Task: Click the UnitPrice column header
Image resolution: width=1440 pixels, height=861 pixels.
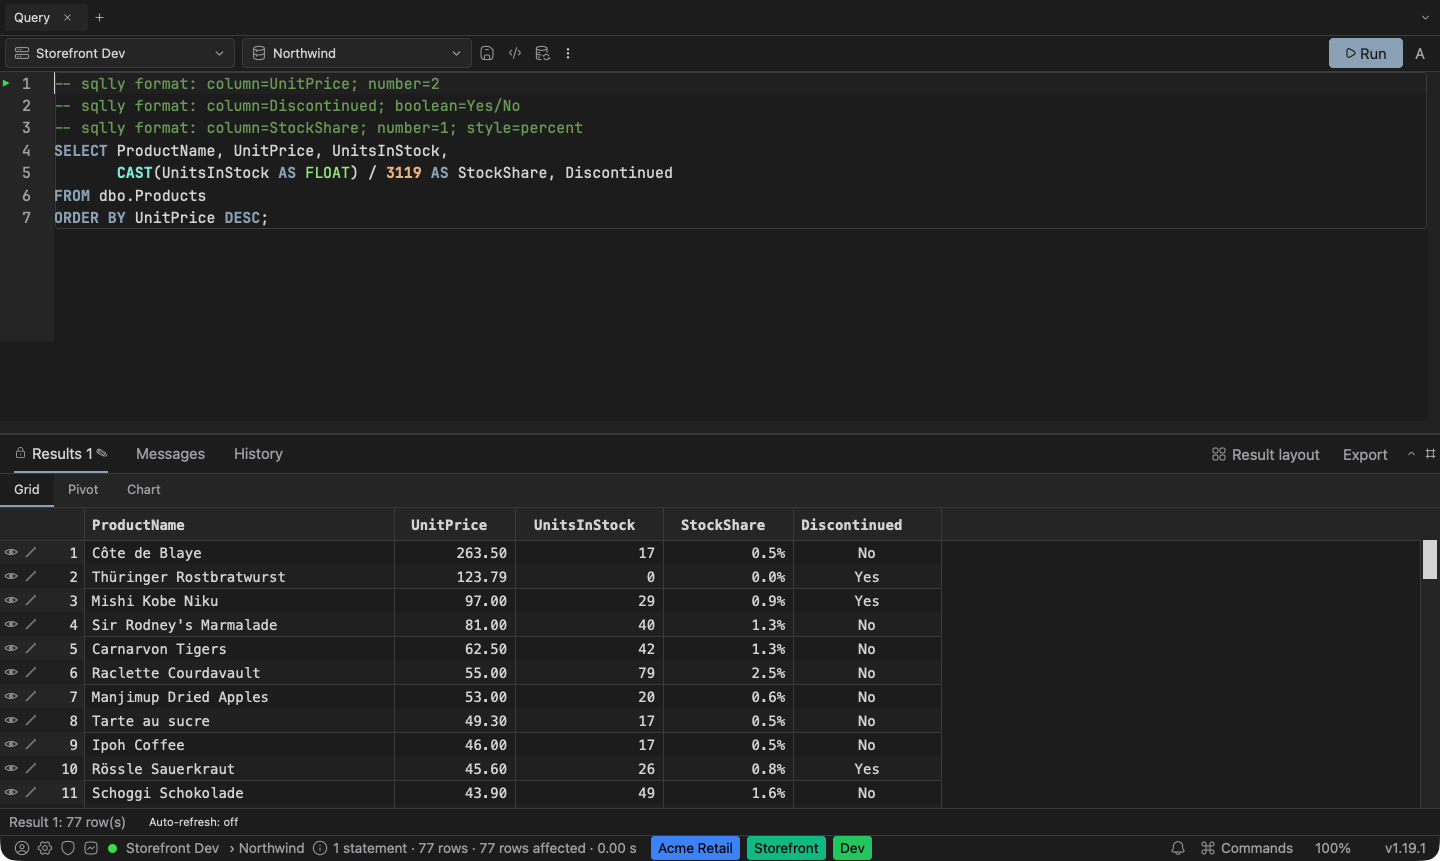Action: [x=455, y=525]
